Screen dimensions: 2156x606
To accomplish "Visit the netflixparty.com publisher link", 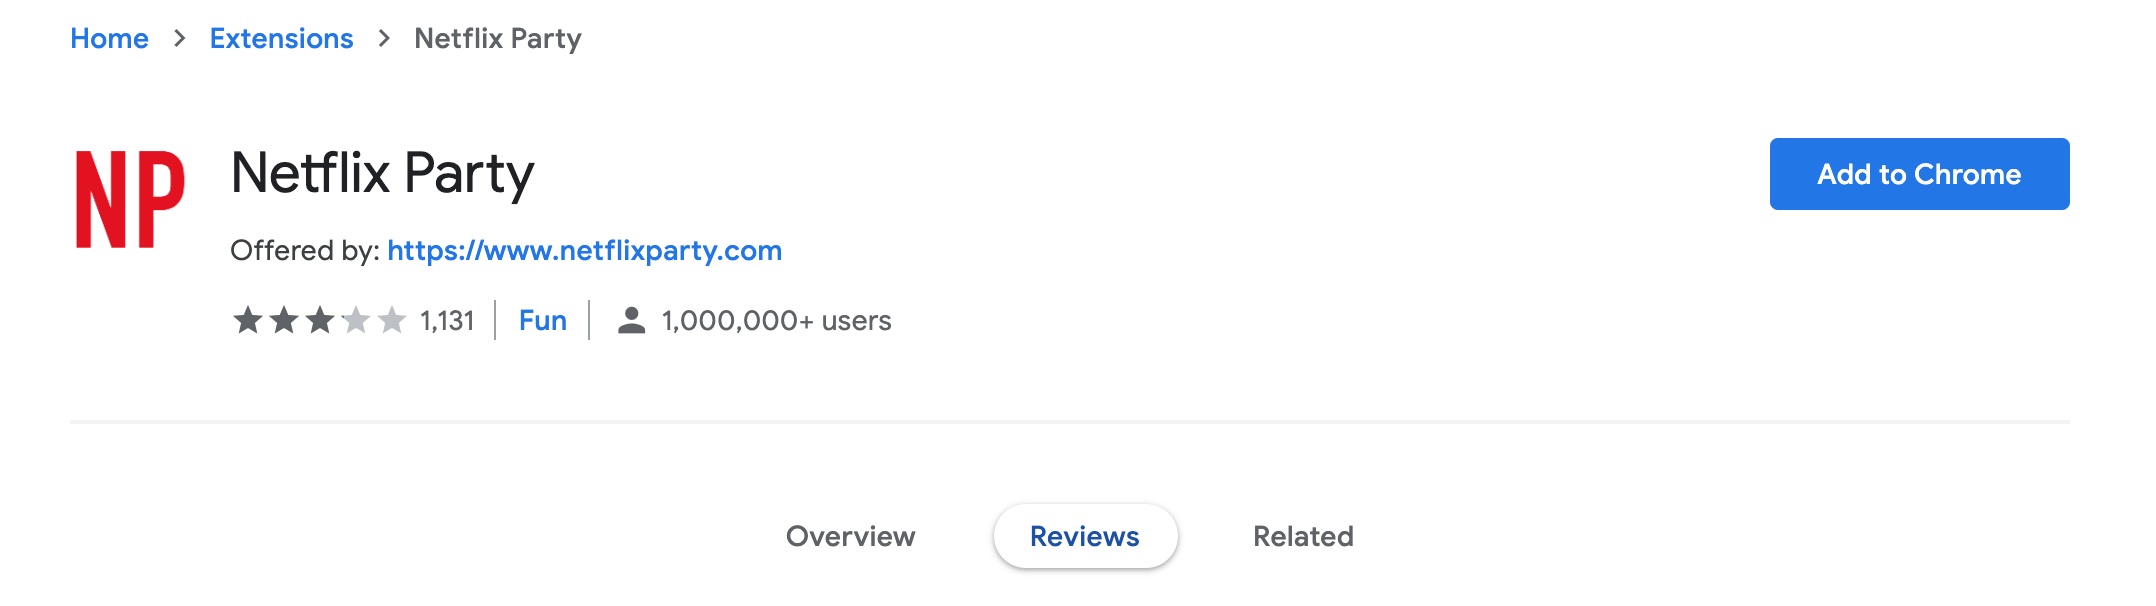I will [584, 251].
